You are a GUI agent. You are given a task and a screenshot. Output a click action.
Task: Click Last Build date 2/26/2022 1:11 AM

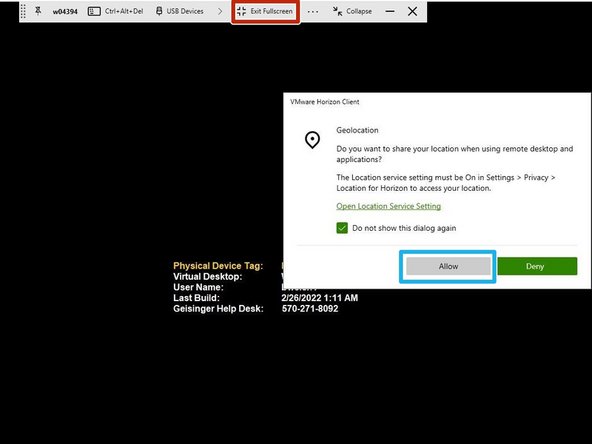point(319,298)
